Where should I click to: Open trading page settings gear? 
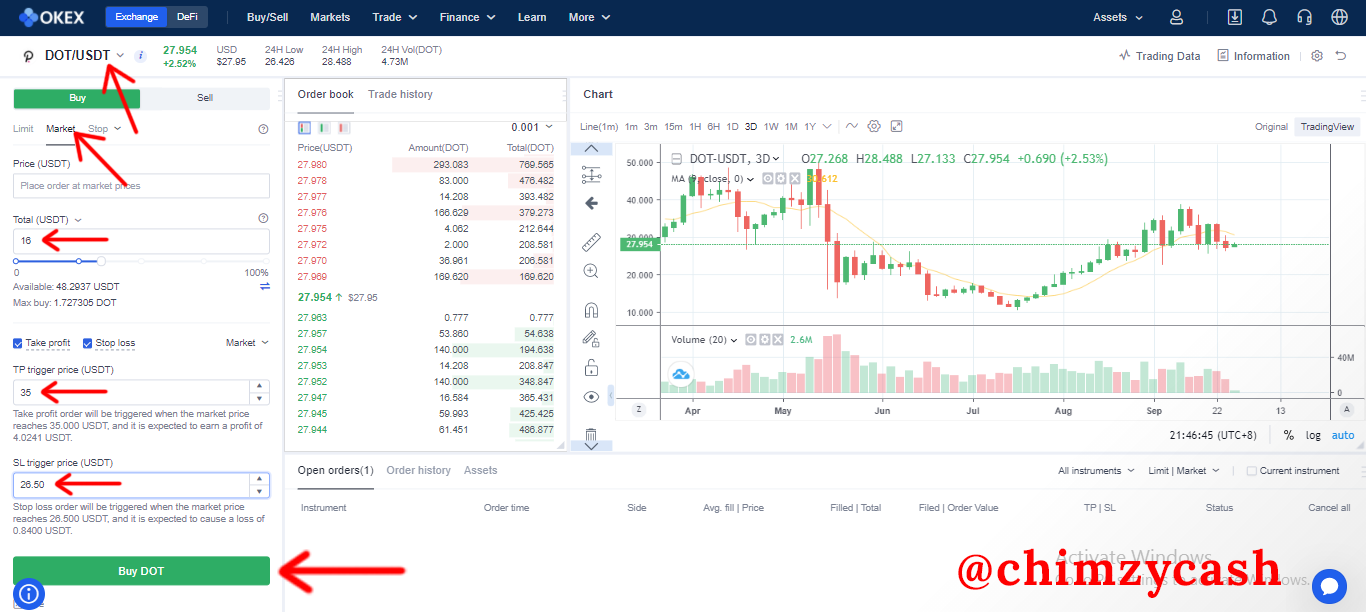click(1317, 56)
